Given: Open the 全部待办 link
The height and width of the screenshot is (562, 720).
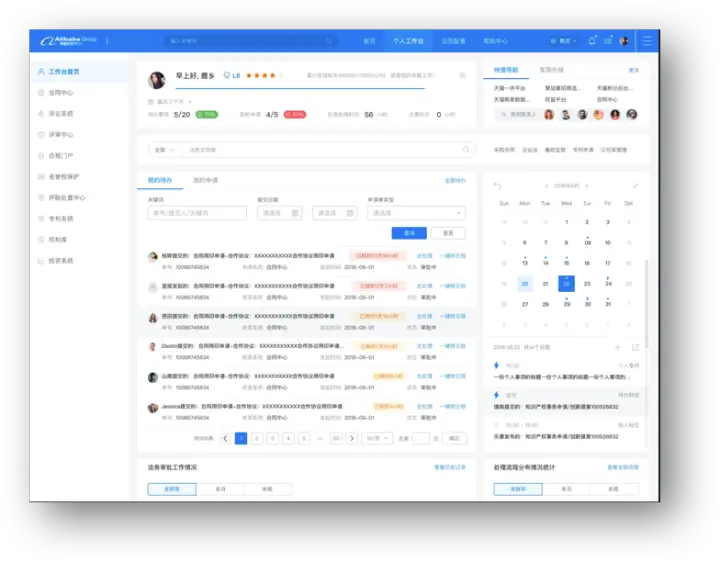Looking at the screenshot, I should coord(455,180).
